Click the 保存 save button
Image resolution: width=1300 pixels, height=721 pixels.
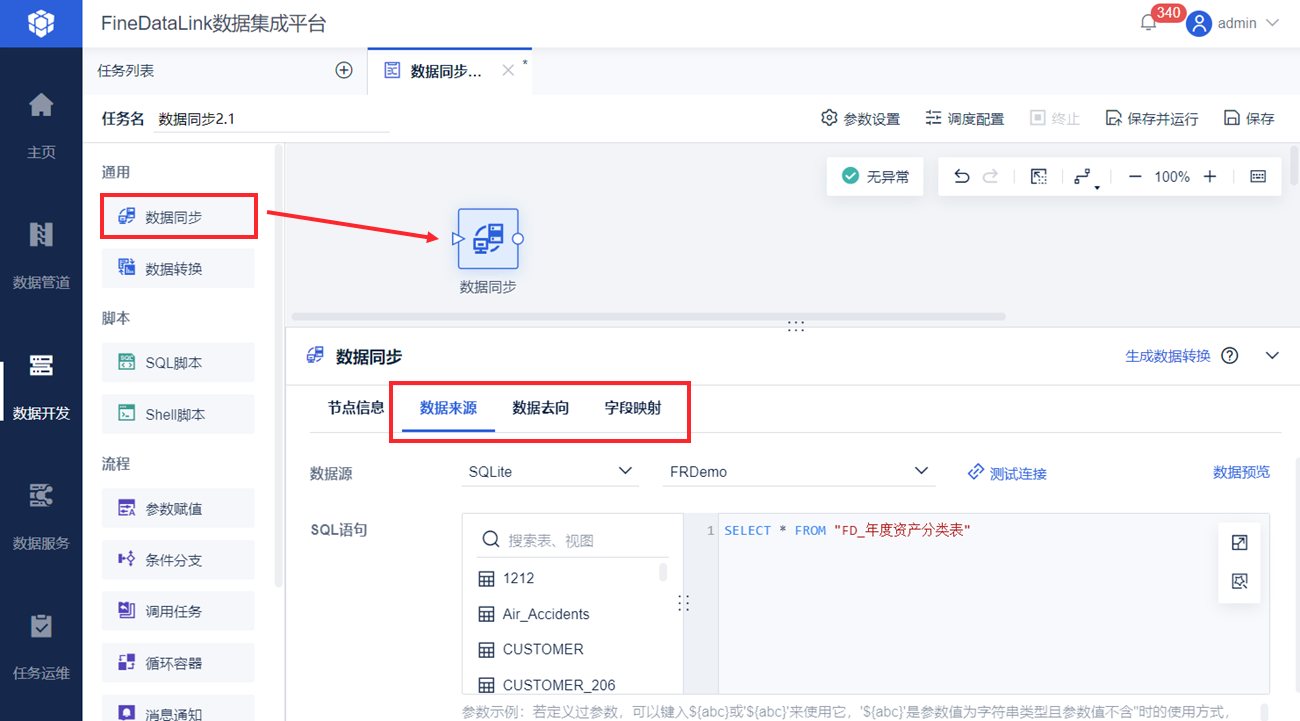pos(1249,119)
